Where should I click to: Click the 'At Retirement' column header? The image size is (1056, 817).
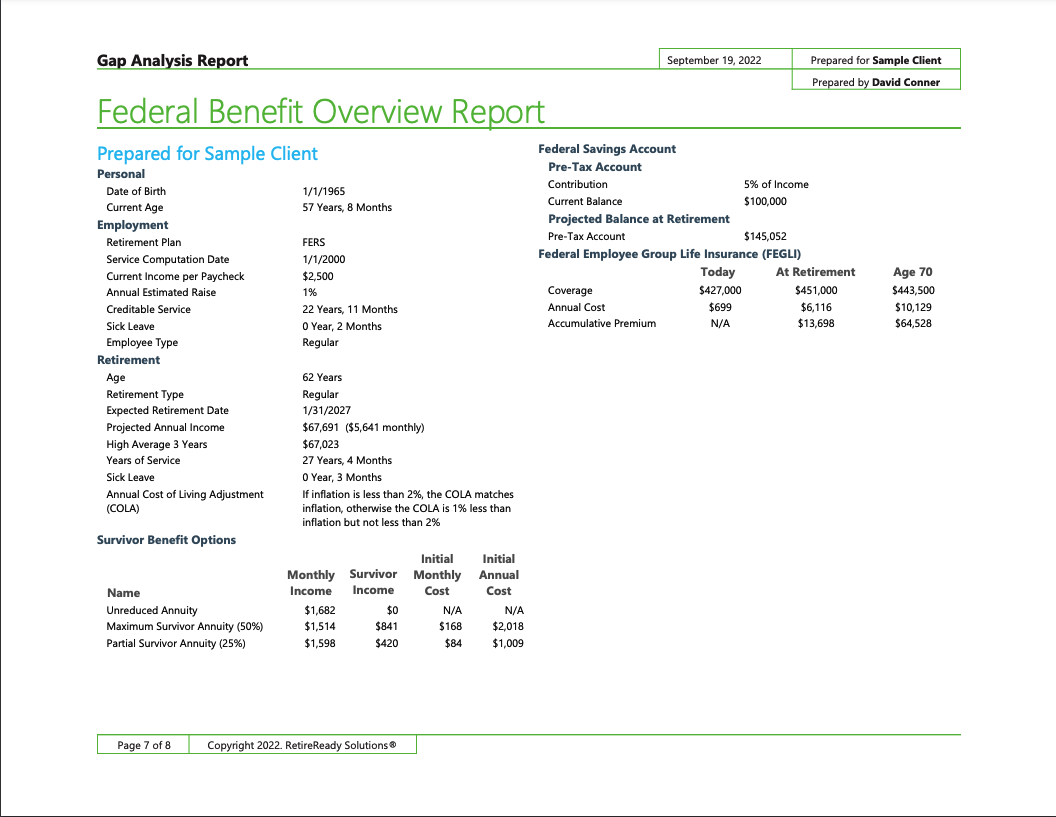[x=815, y=272]
